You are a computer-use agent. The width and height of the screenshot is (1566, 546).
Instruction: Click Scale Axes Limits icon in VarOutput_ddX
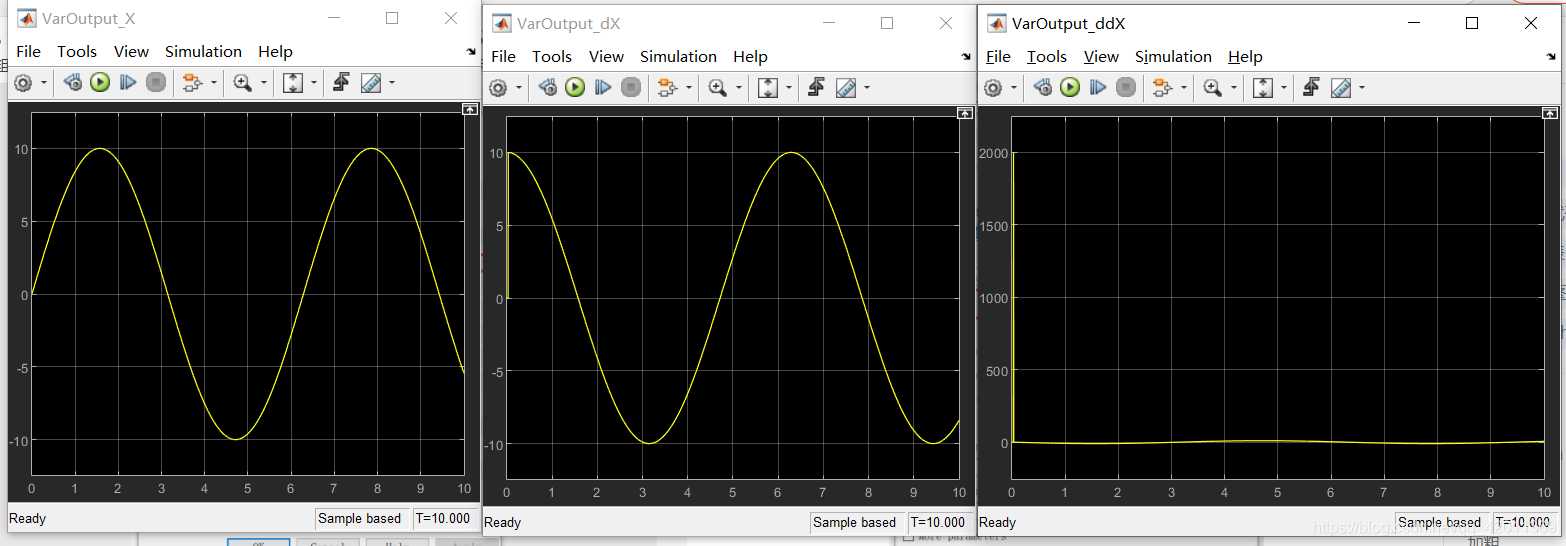pyautogui.click(x=1263, y=88)
